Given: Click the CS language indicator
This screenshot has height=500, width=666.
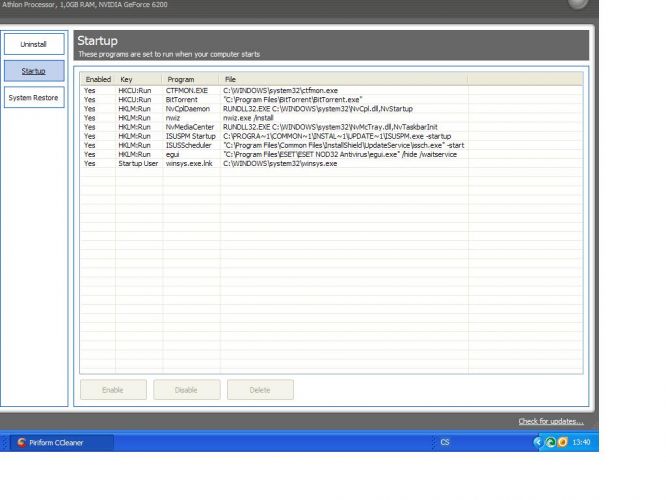Looking at the screenshot, I should coord(445,442).
